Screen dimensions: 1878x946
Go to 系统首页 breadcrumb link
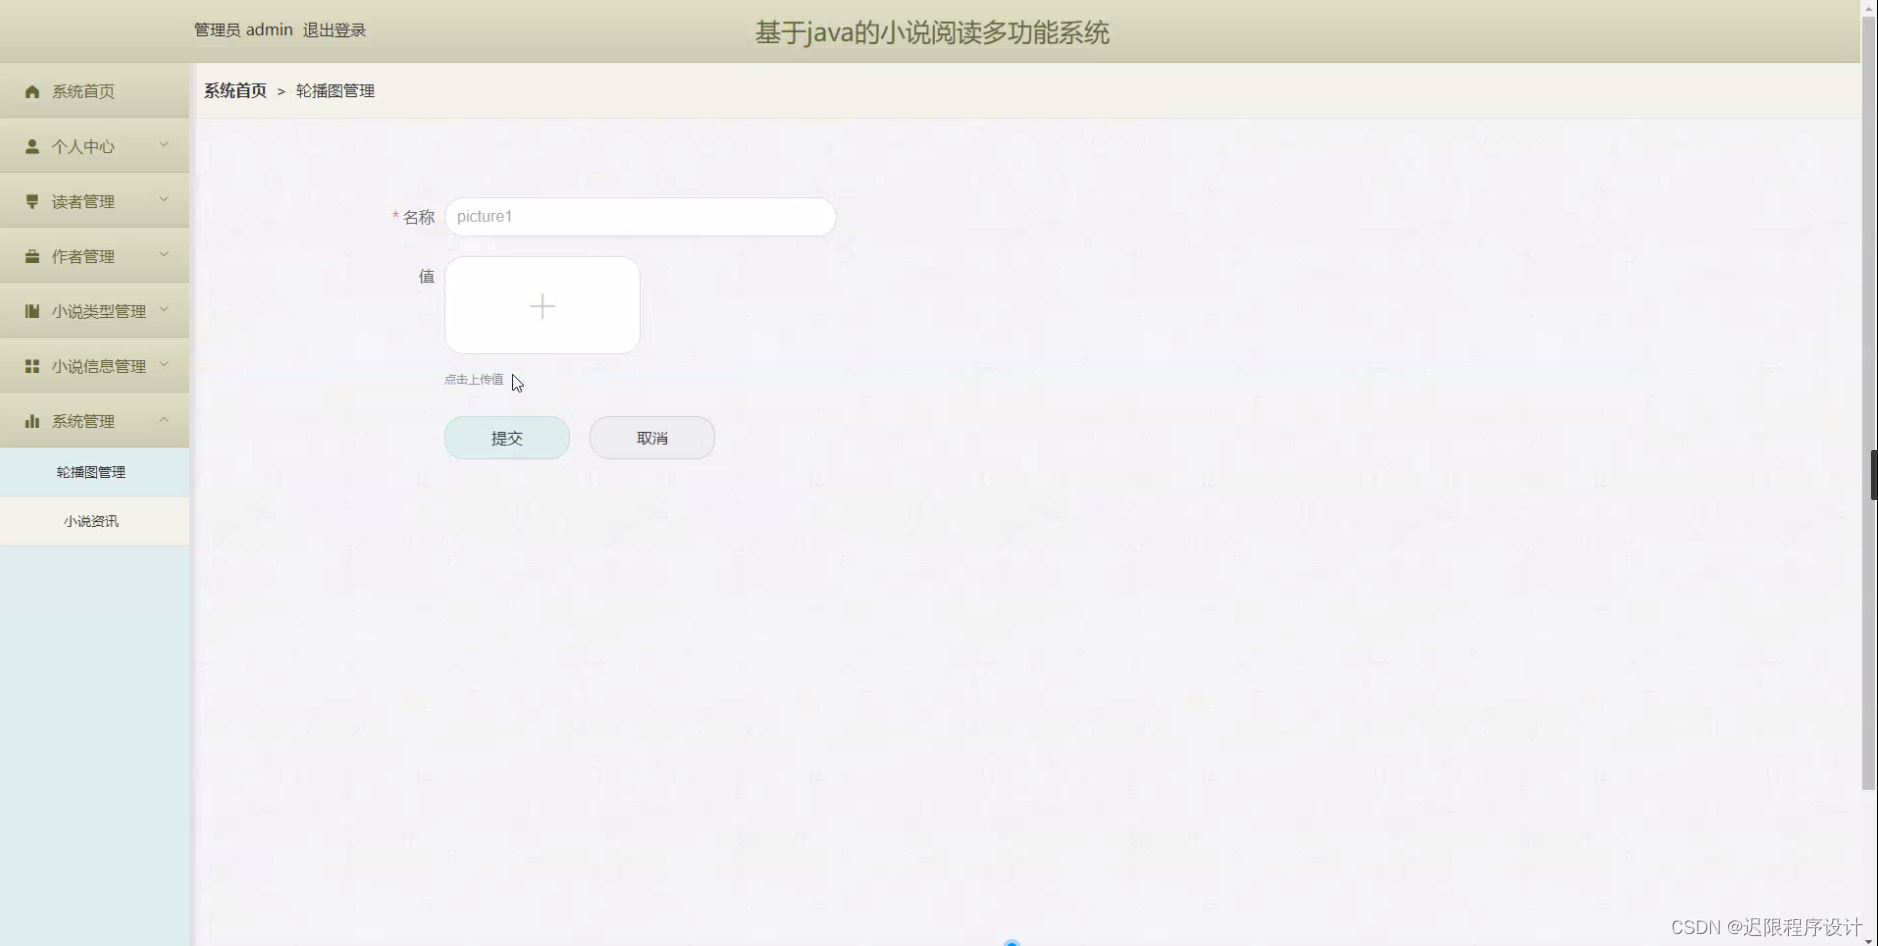[235, 91]
